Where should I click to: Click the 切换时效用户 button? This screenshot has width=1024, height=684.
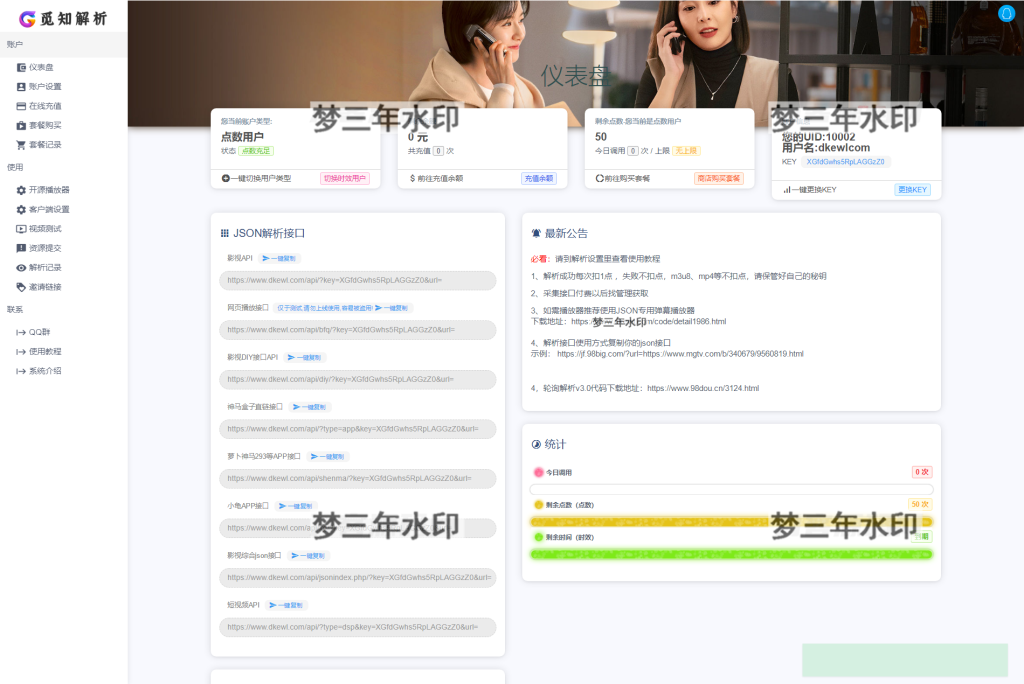[x=345, y=178]
